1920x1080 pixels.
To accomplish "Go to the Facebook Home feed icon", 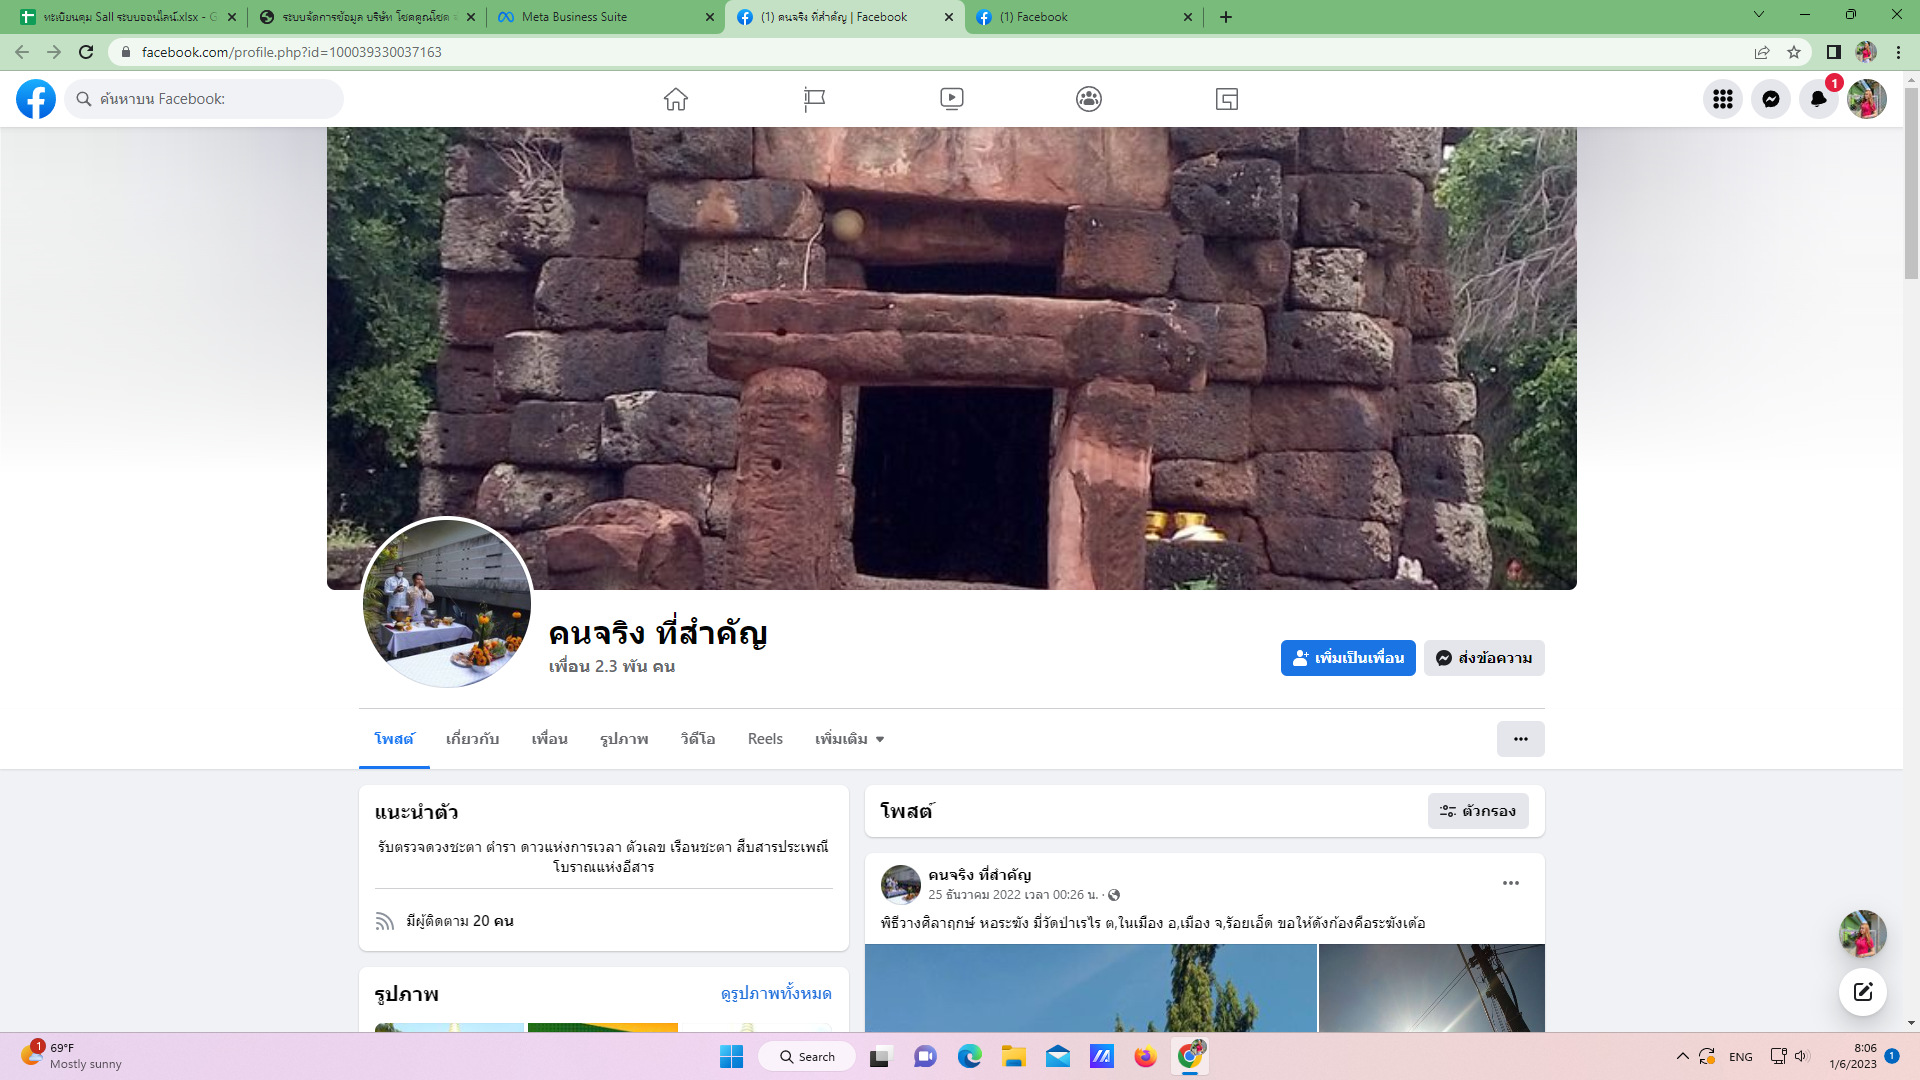I will tap(676, 99).
